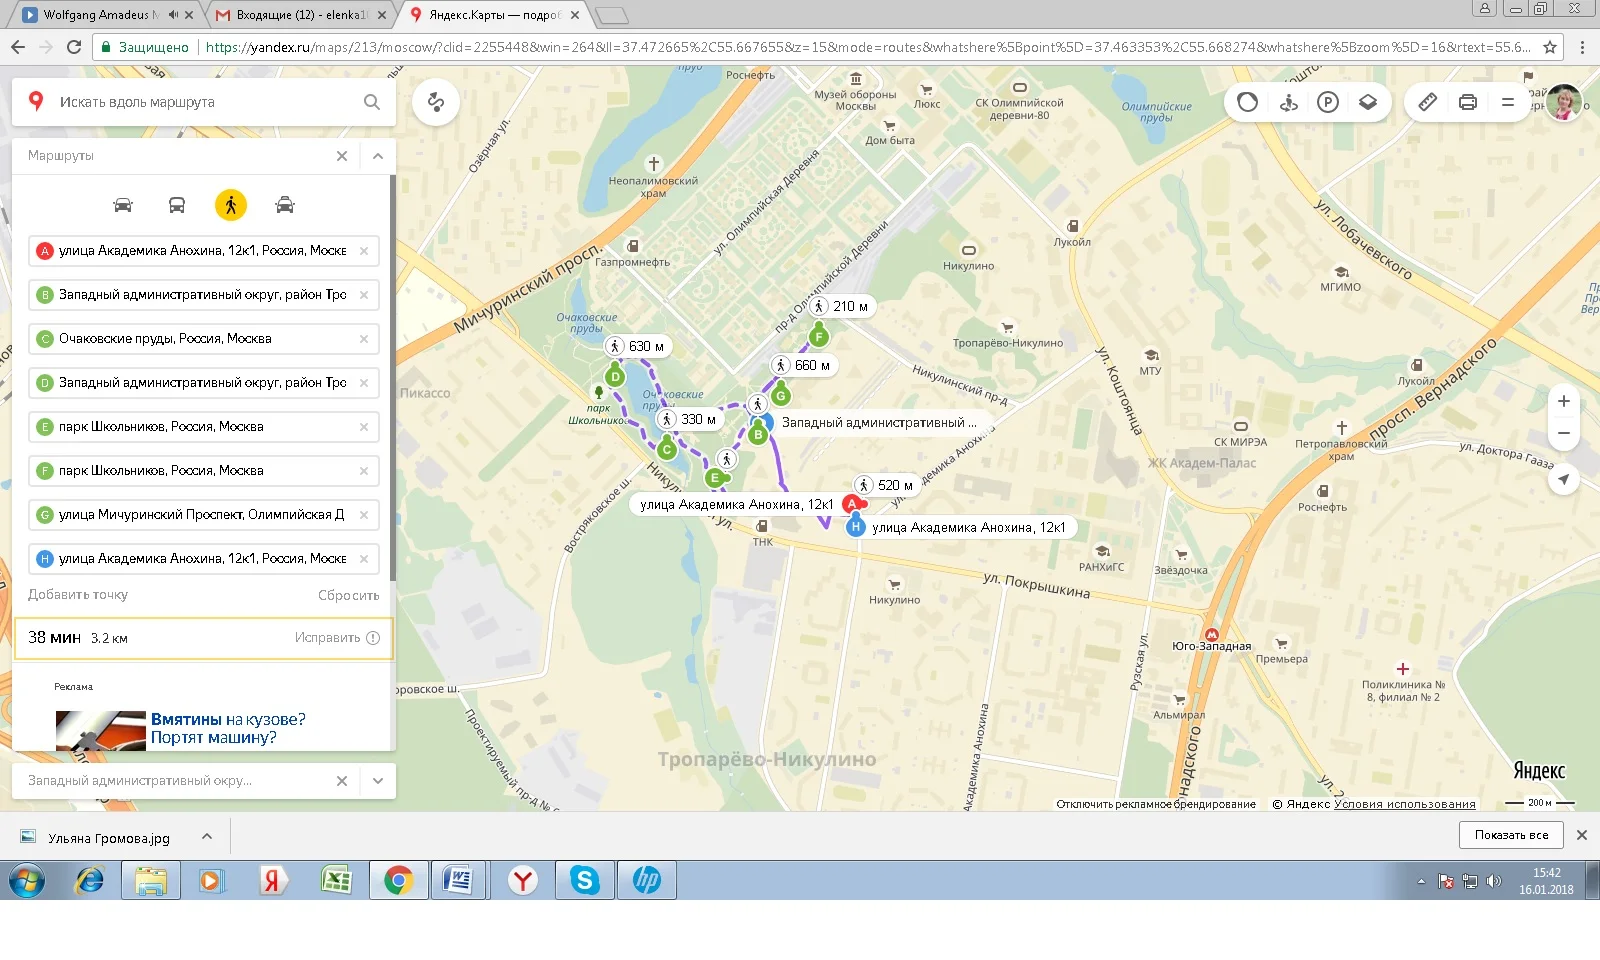Click the print map icon

click(1467, 102)
